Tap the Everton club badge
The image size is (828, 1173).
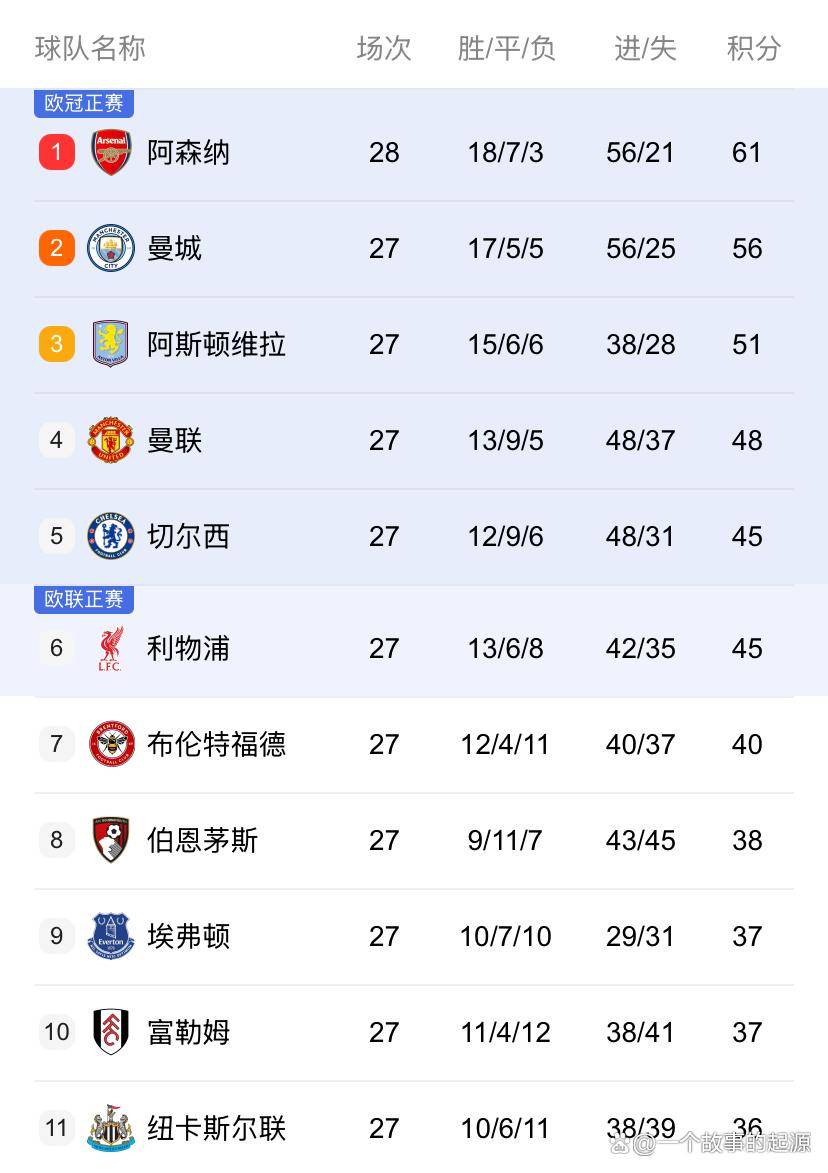[x=111, y=936]
